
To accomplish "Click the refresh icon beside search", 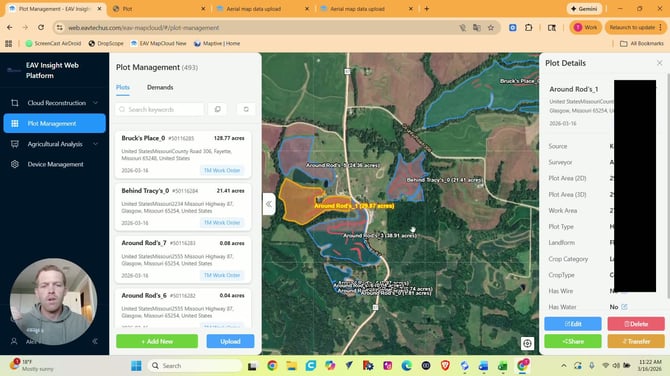I will (x=246, y=109).
